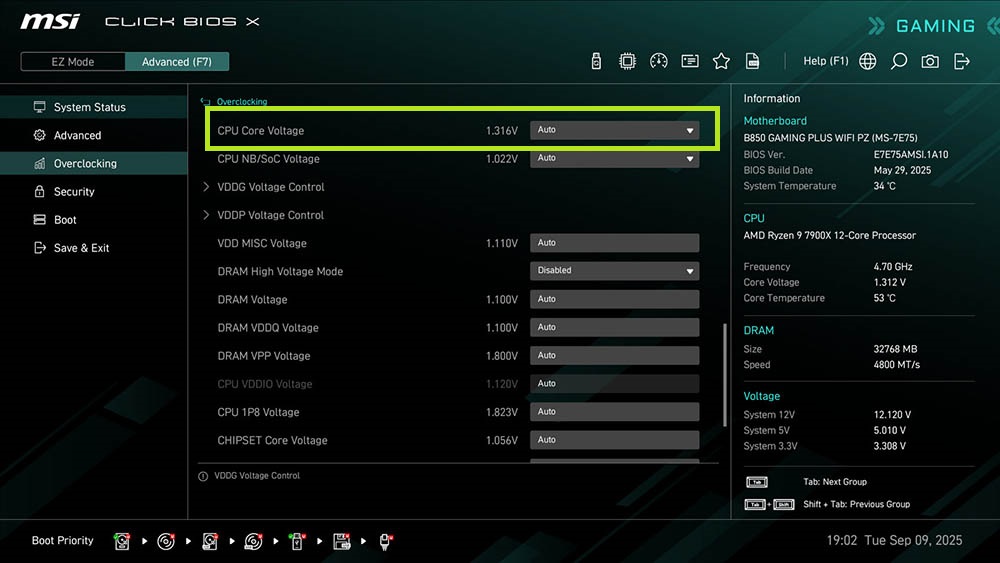
Task: Switch to EZ Mode
Action: click(x=73, y=62)
